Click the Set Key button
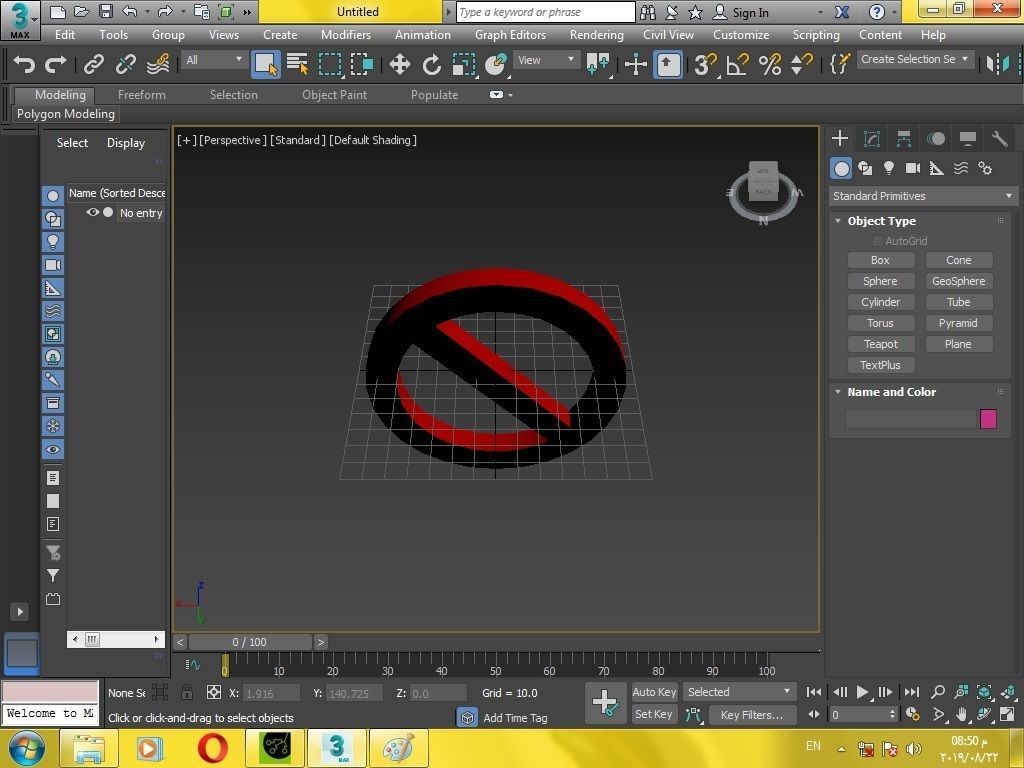The width and height of the screenshot is (1024, 768). (x=654, y=714)
